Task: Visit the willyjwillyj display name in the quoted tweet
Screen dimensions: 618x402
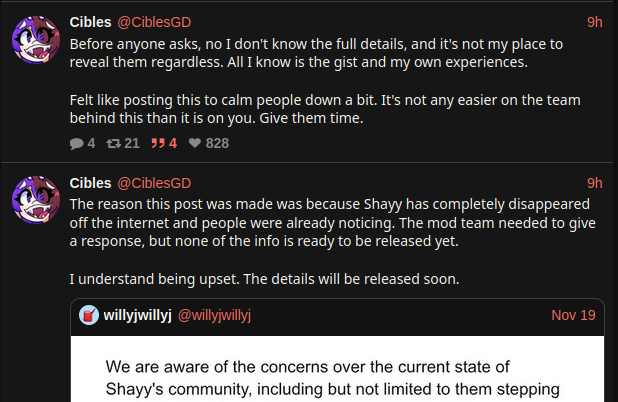Action: (137, 315)
